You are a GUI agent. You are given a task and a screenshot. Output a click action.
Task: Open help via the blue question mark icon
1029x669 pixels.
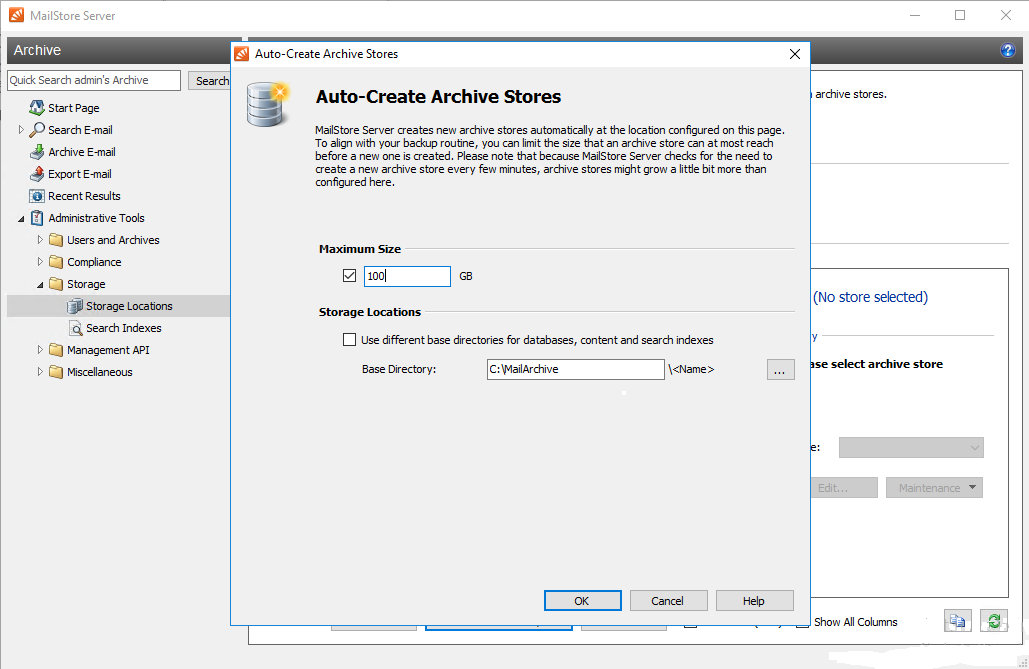pos(1007,50)
